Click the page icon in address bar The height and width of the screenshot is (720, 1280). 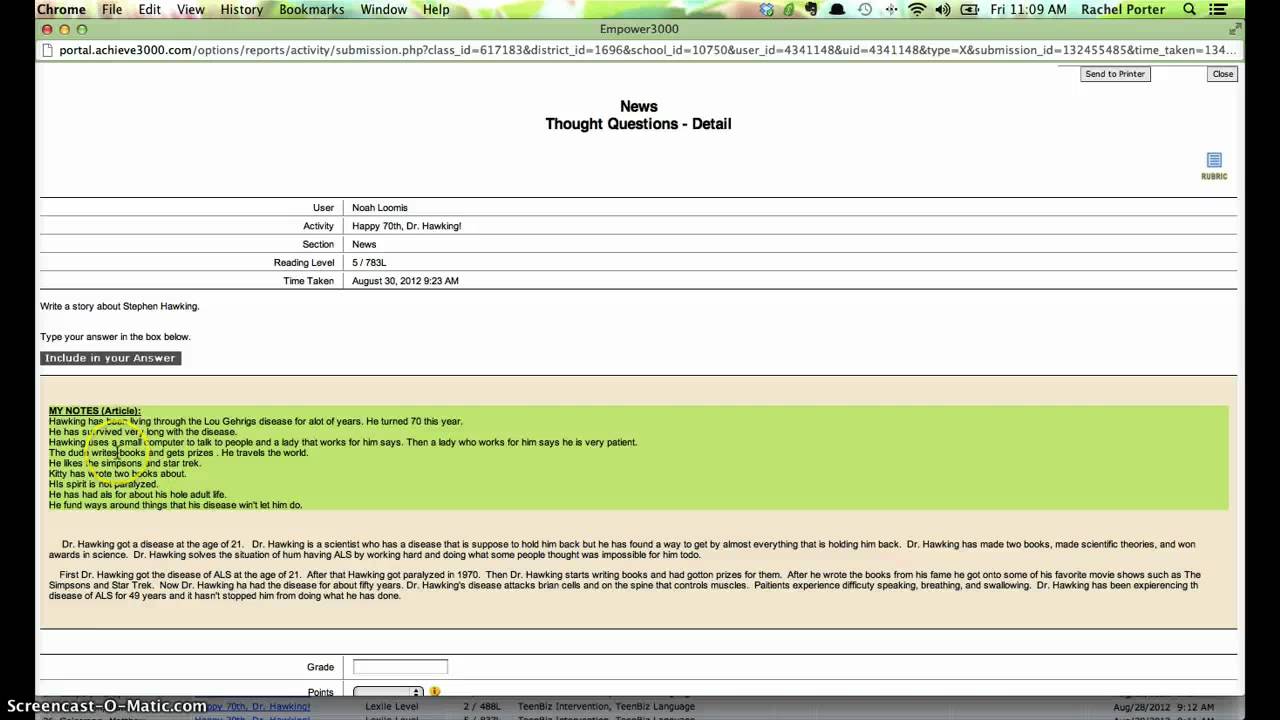pos(47,50)
